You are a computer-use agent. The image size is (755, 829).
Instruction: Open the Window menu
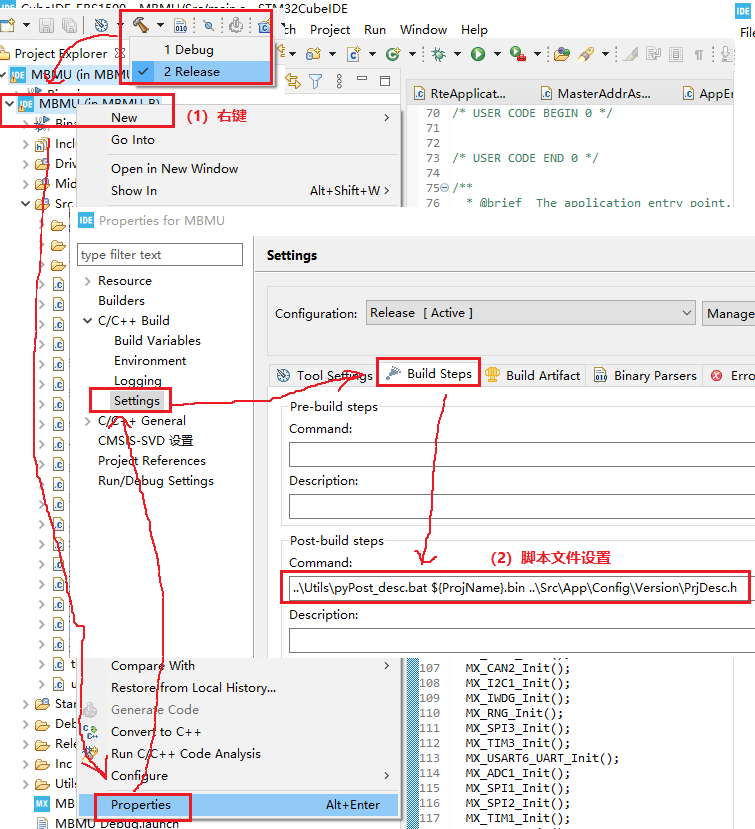(423, 30)
